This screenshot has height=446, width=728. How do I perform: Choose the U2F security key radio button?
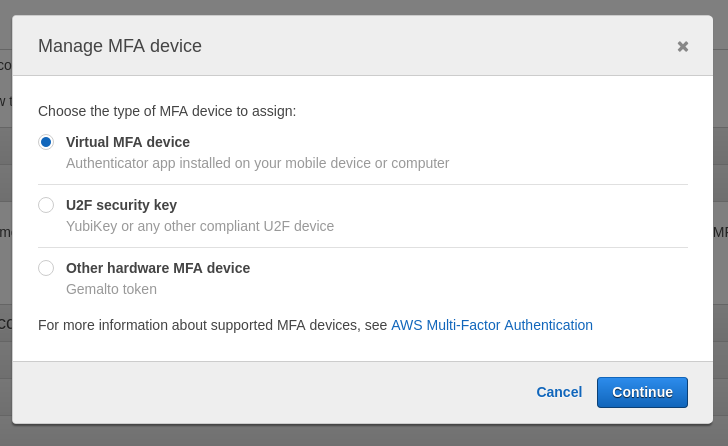coord(46,205)
